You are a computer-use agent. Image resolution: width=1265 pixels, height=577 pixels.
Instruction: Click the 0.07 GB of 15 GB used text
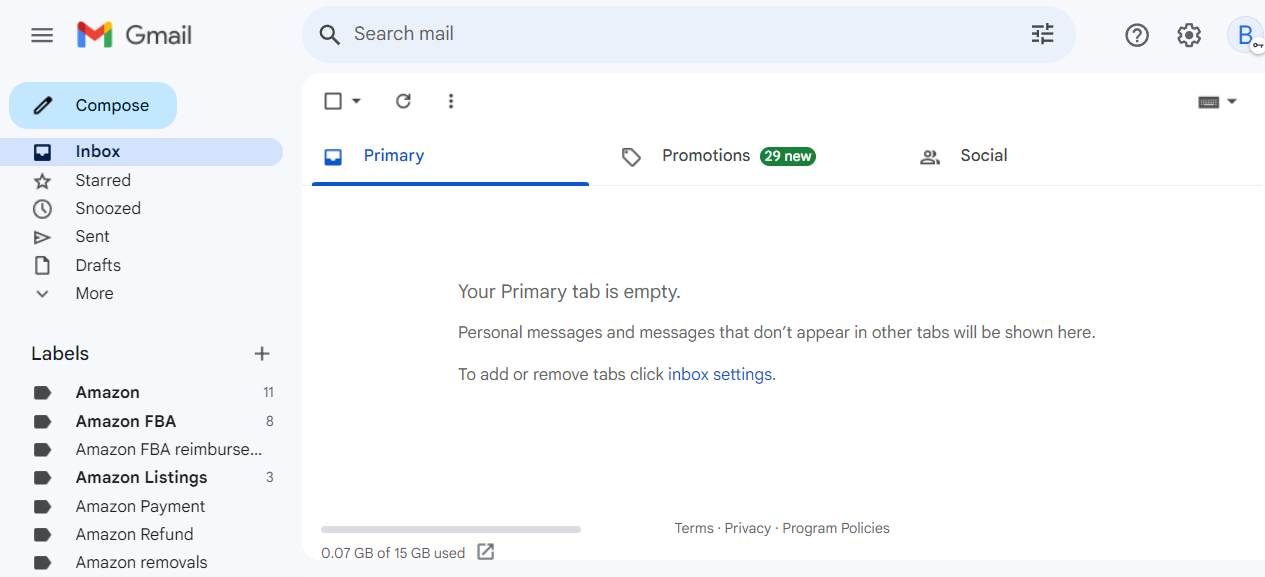tap(393, 553)
